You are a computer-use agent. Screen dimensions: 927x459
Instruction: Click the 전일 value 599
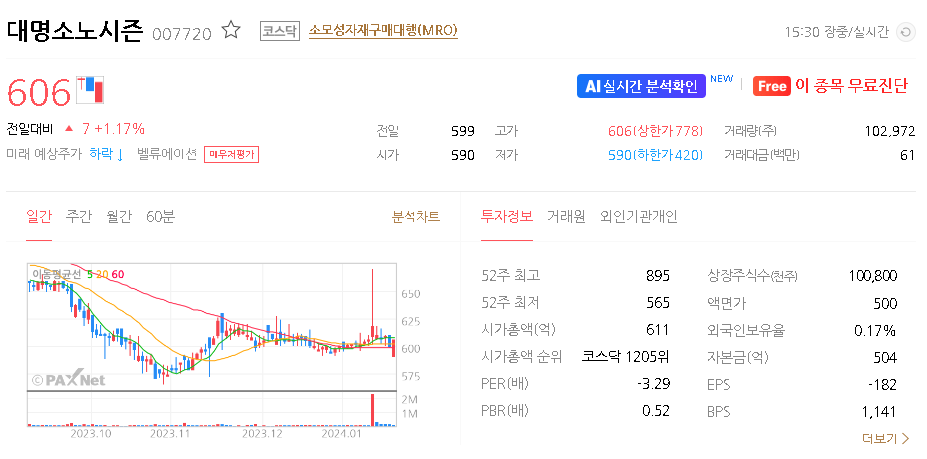[462, 131]
